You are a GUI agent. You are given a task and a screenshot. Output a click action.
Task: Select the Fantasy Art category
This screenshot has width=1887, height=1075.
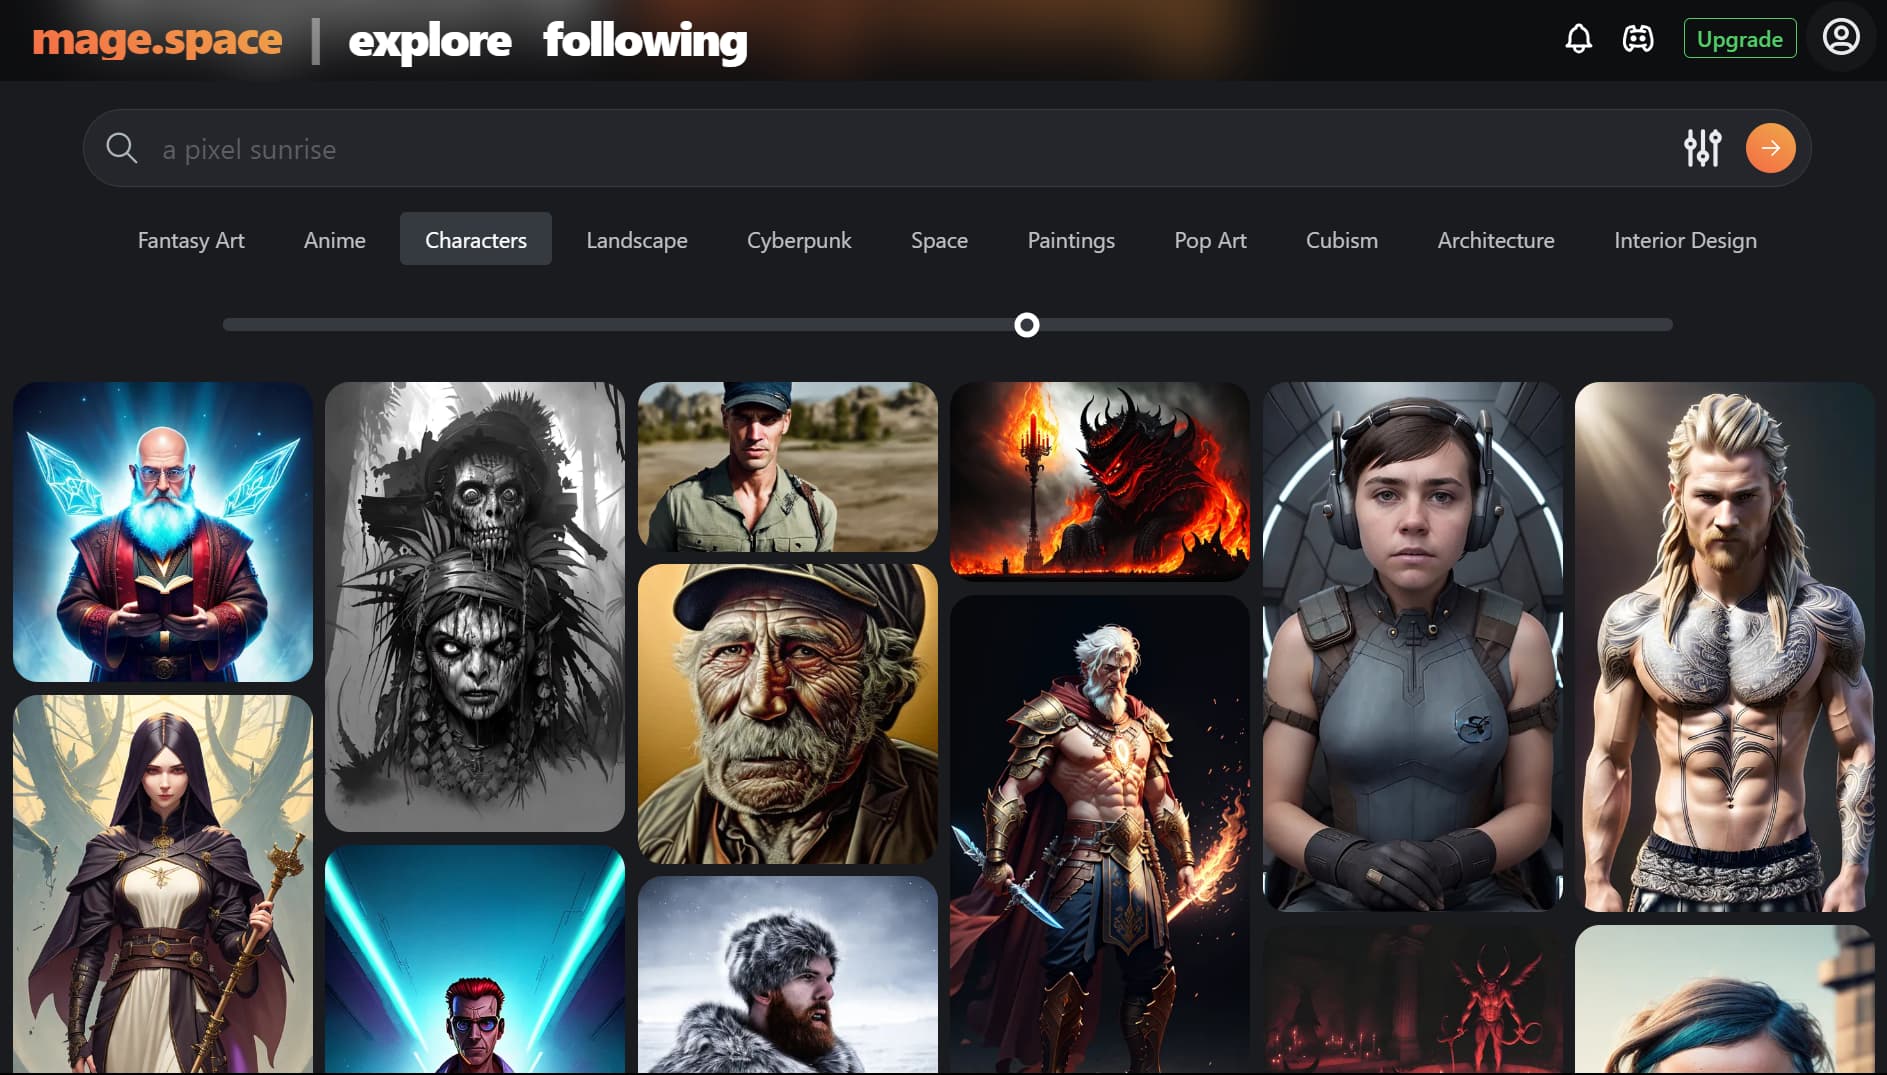(191, 240)
